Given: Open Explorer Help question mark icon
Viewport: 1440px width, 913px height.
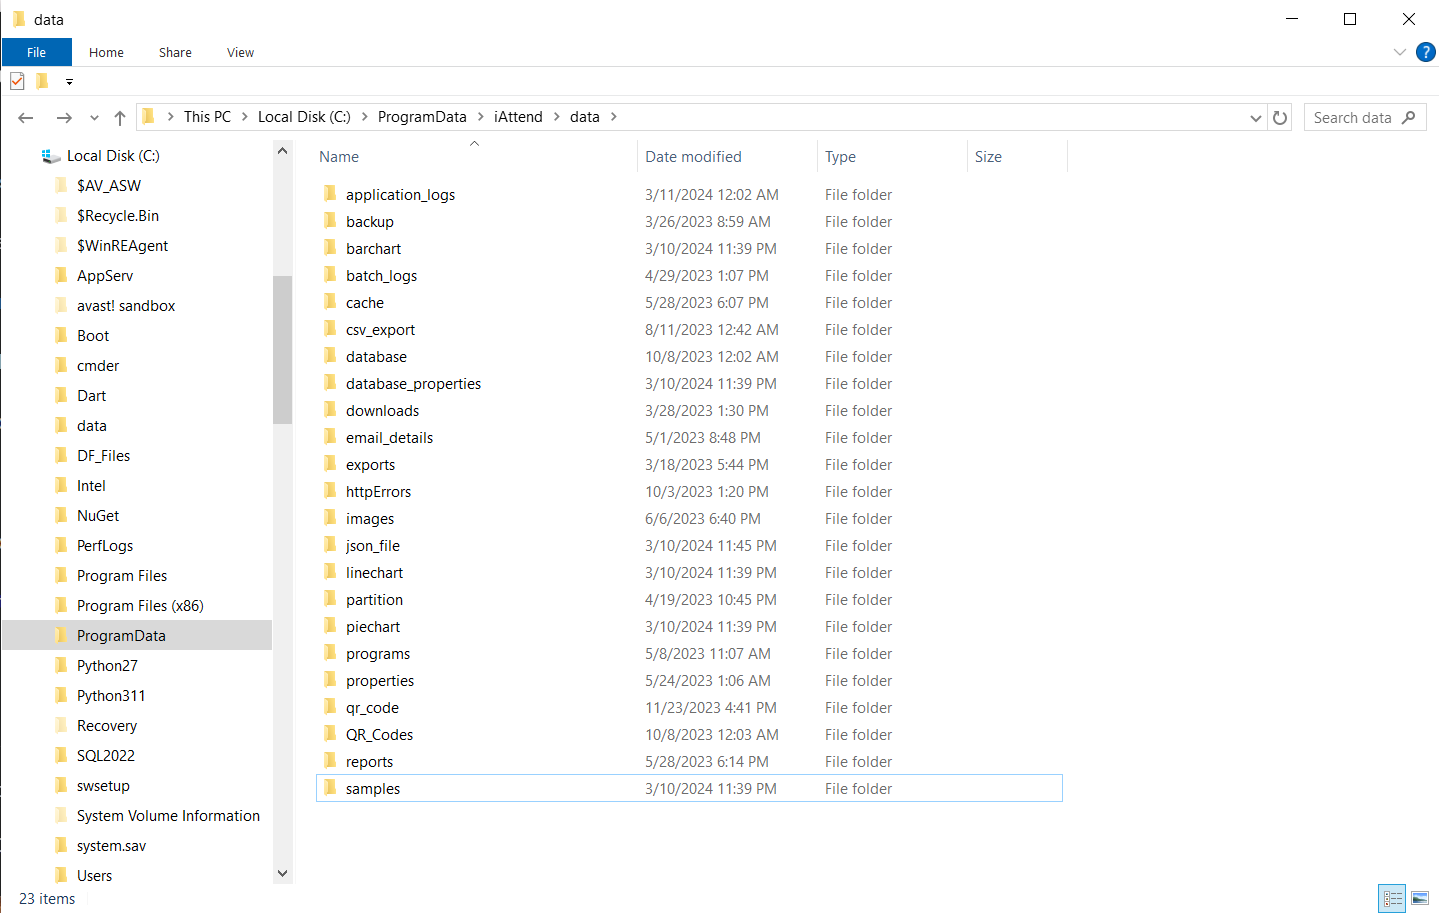Looking at the screenshot, I should pyautogui.click(x=1426, y=52).
